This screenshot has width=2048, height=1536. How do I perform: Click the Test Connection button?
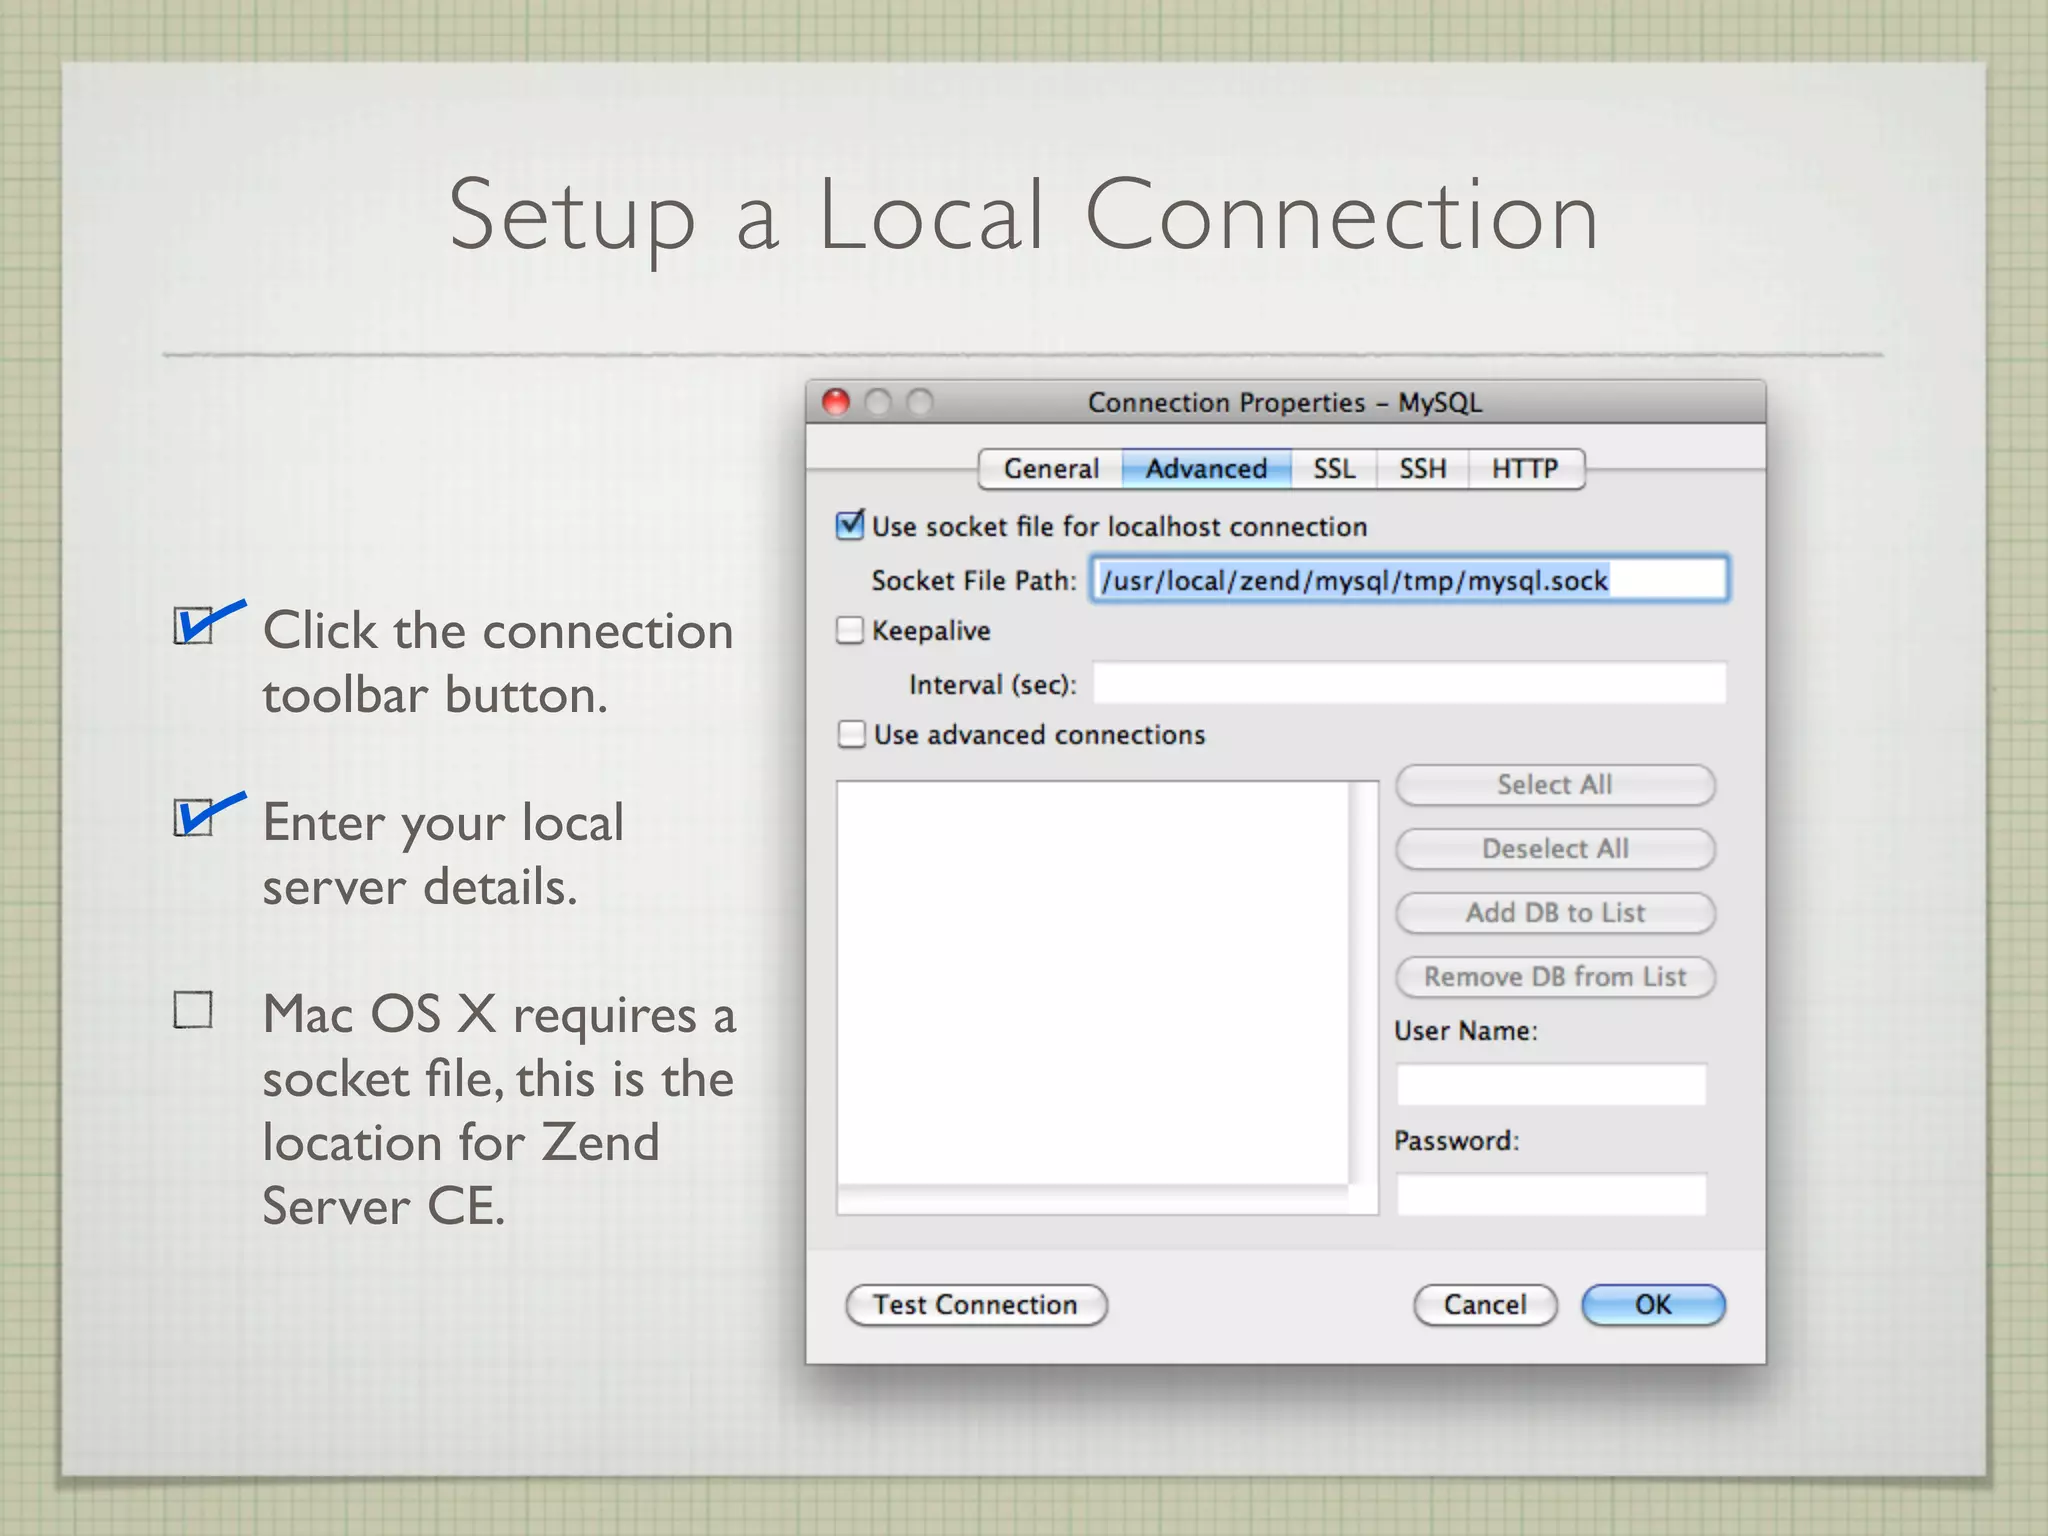click(976, 1305)
